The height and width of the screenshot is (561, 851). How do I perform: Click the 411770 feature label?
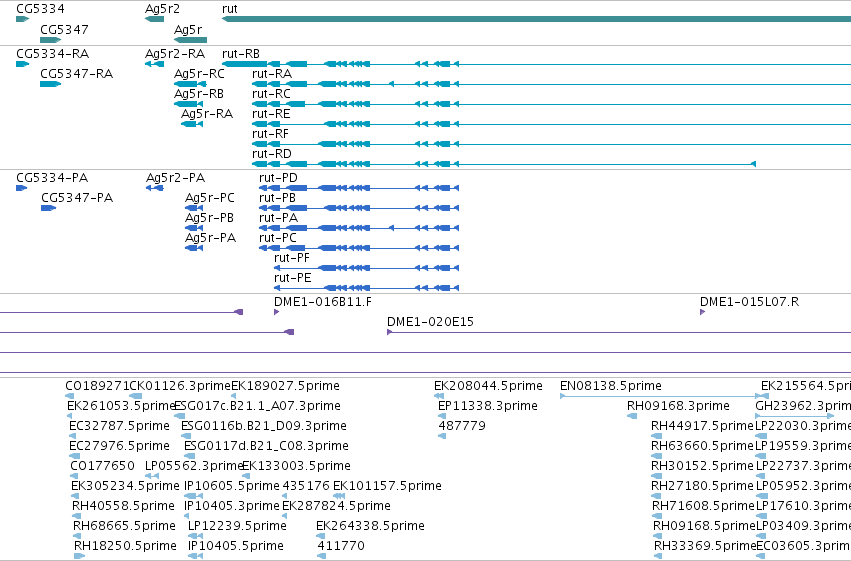(x=341, y=547)
